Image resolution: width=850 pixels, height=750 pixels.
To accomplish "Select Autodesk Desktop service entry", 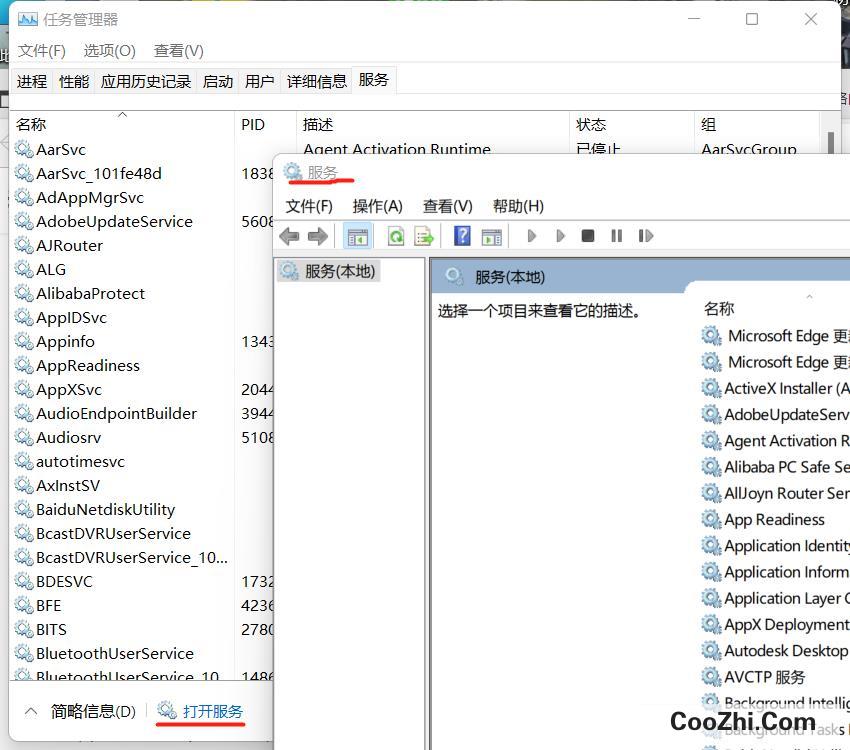I will coord(787,650).
